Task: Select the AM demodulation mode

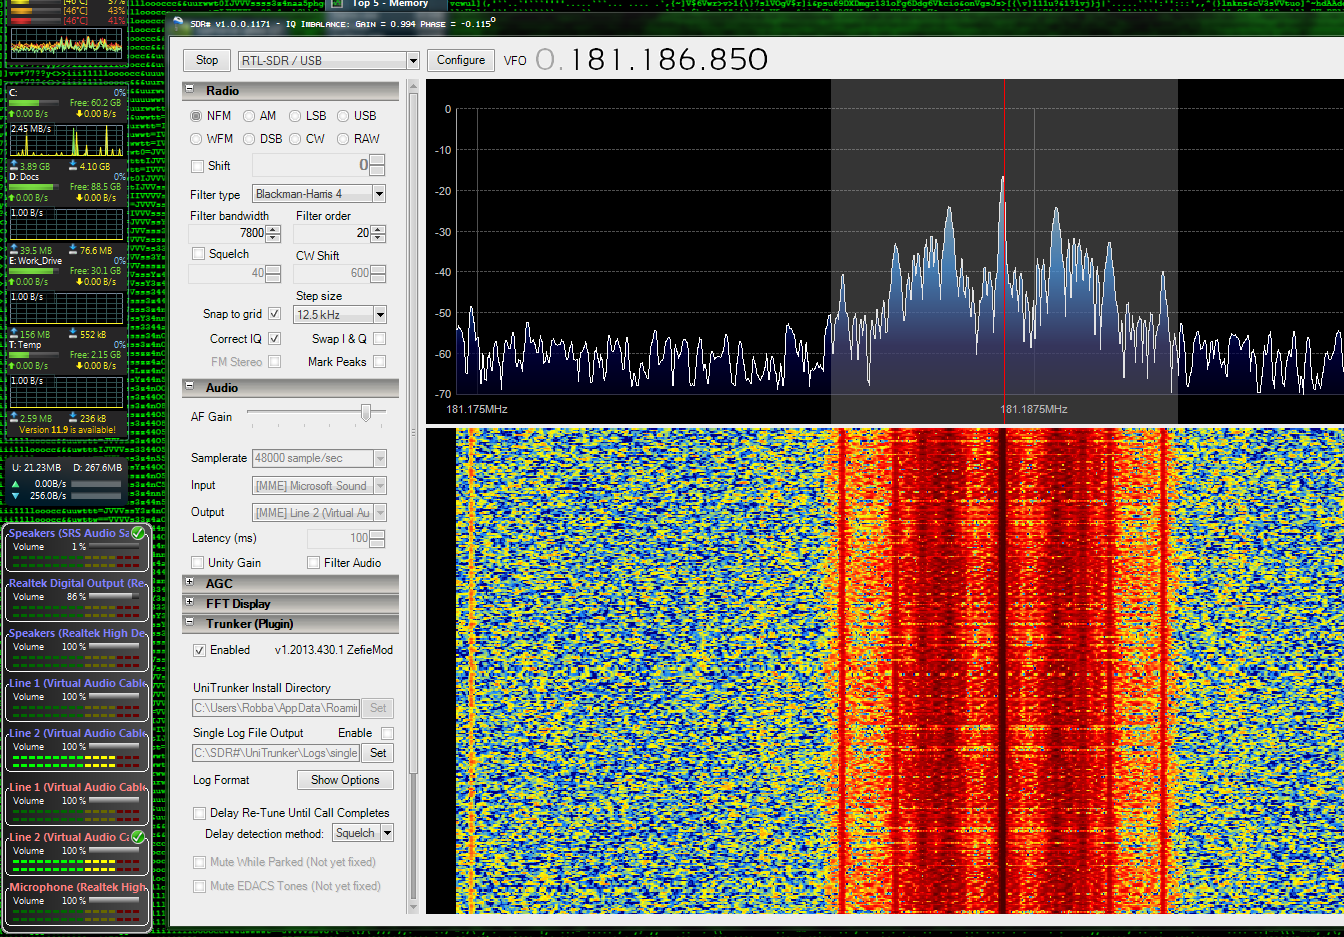Action: pyautogui.click(x=249, y=116)
